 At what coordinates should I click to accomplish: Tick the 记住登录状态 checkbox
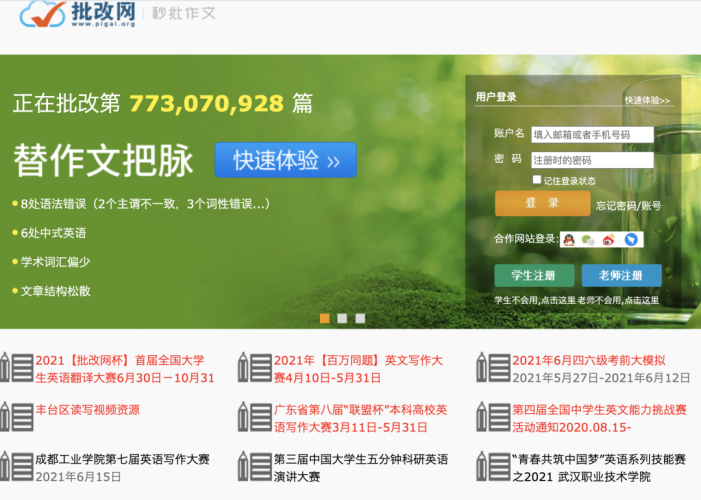pos(537,180)
